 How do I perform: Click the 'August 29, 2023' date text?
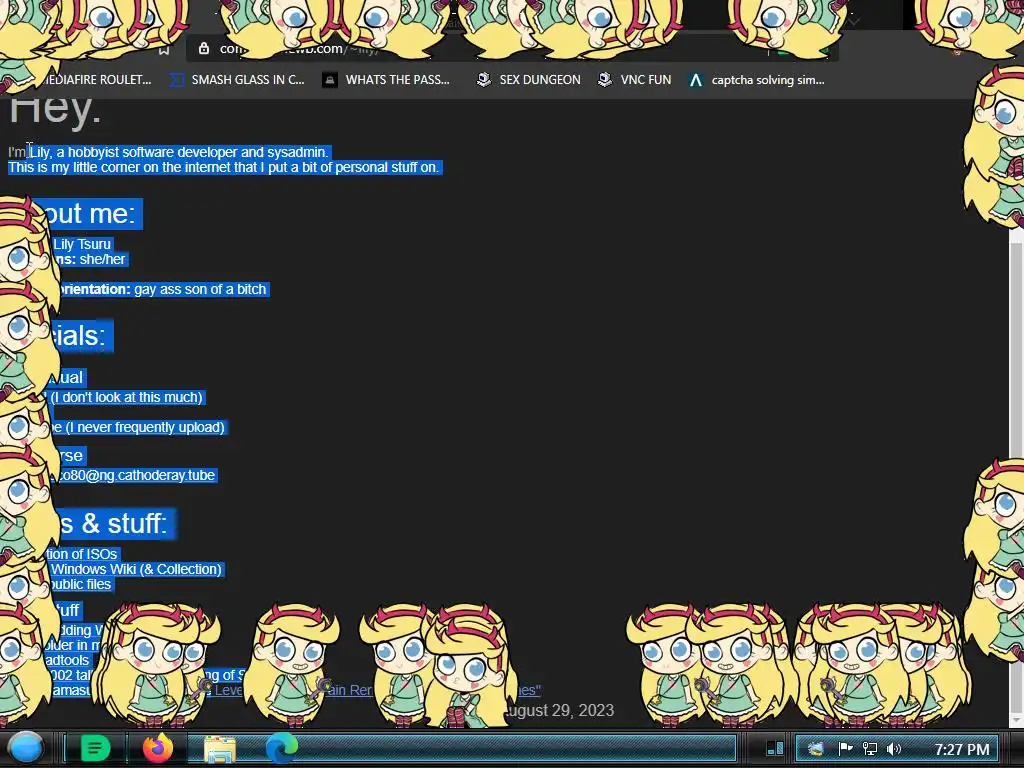tap(560, 711)
